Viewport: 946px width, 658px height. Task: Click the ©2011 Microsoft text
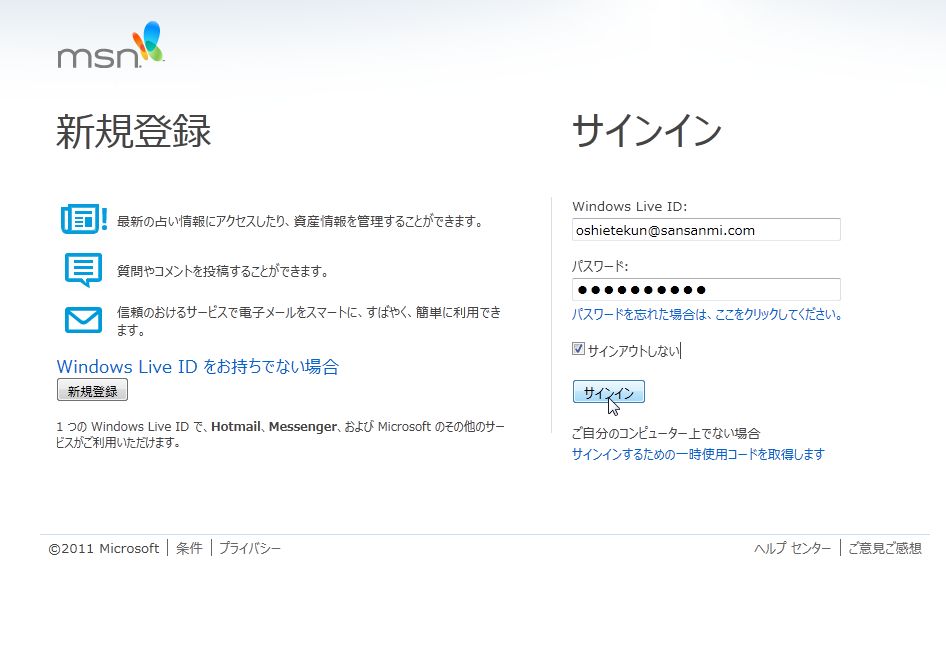104,549
